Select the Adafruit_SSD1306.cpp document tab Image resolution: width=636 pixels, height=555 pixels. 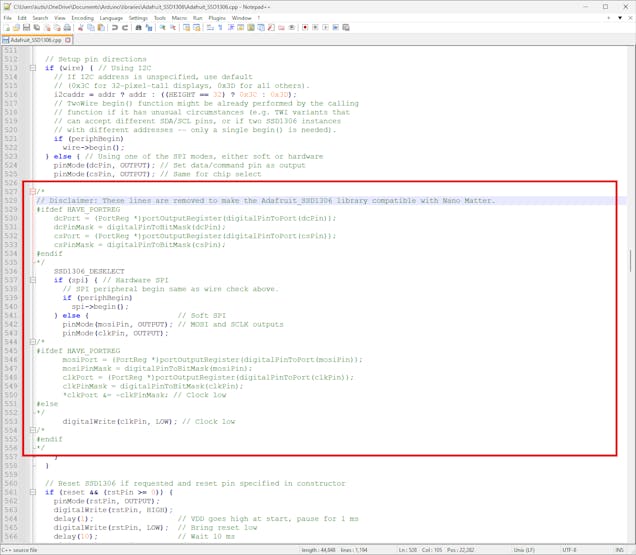32,40
